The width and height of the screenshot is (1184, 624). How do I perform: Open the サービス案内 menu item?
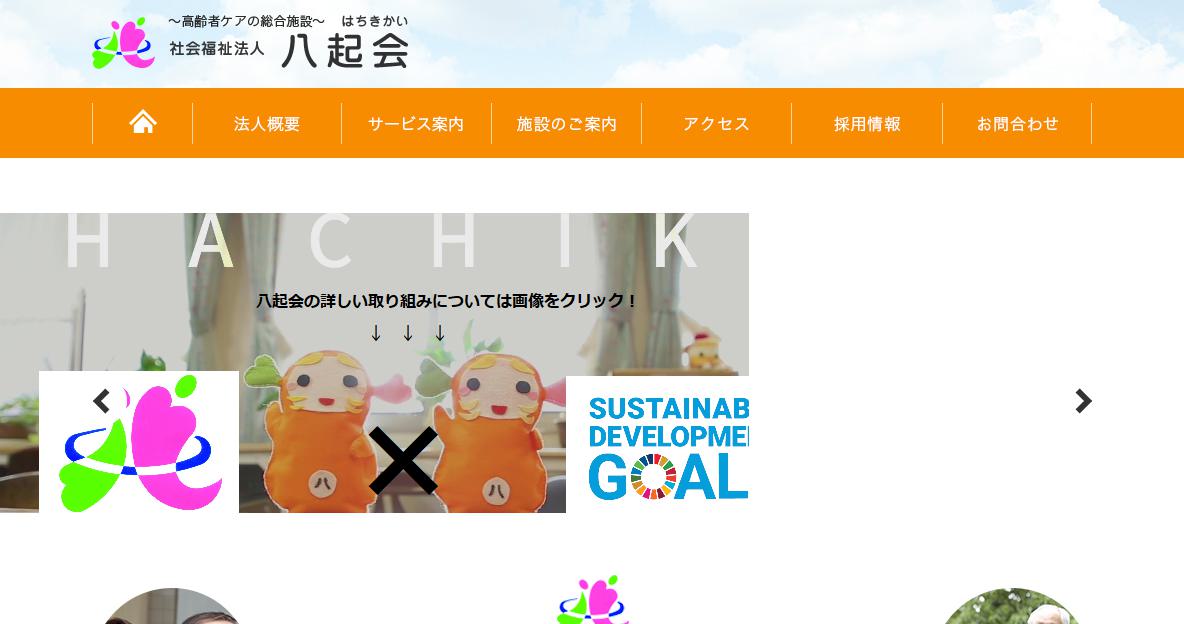point(416,124)
